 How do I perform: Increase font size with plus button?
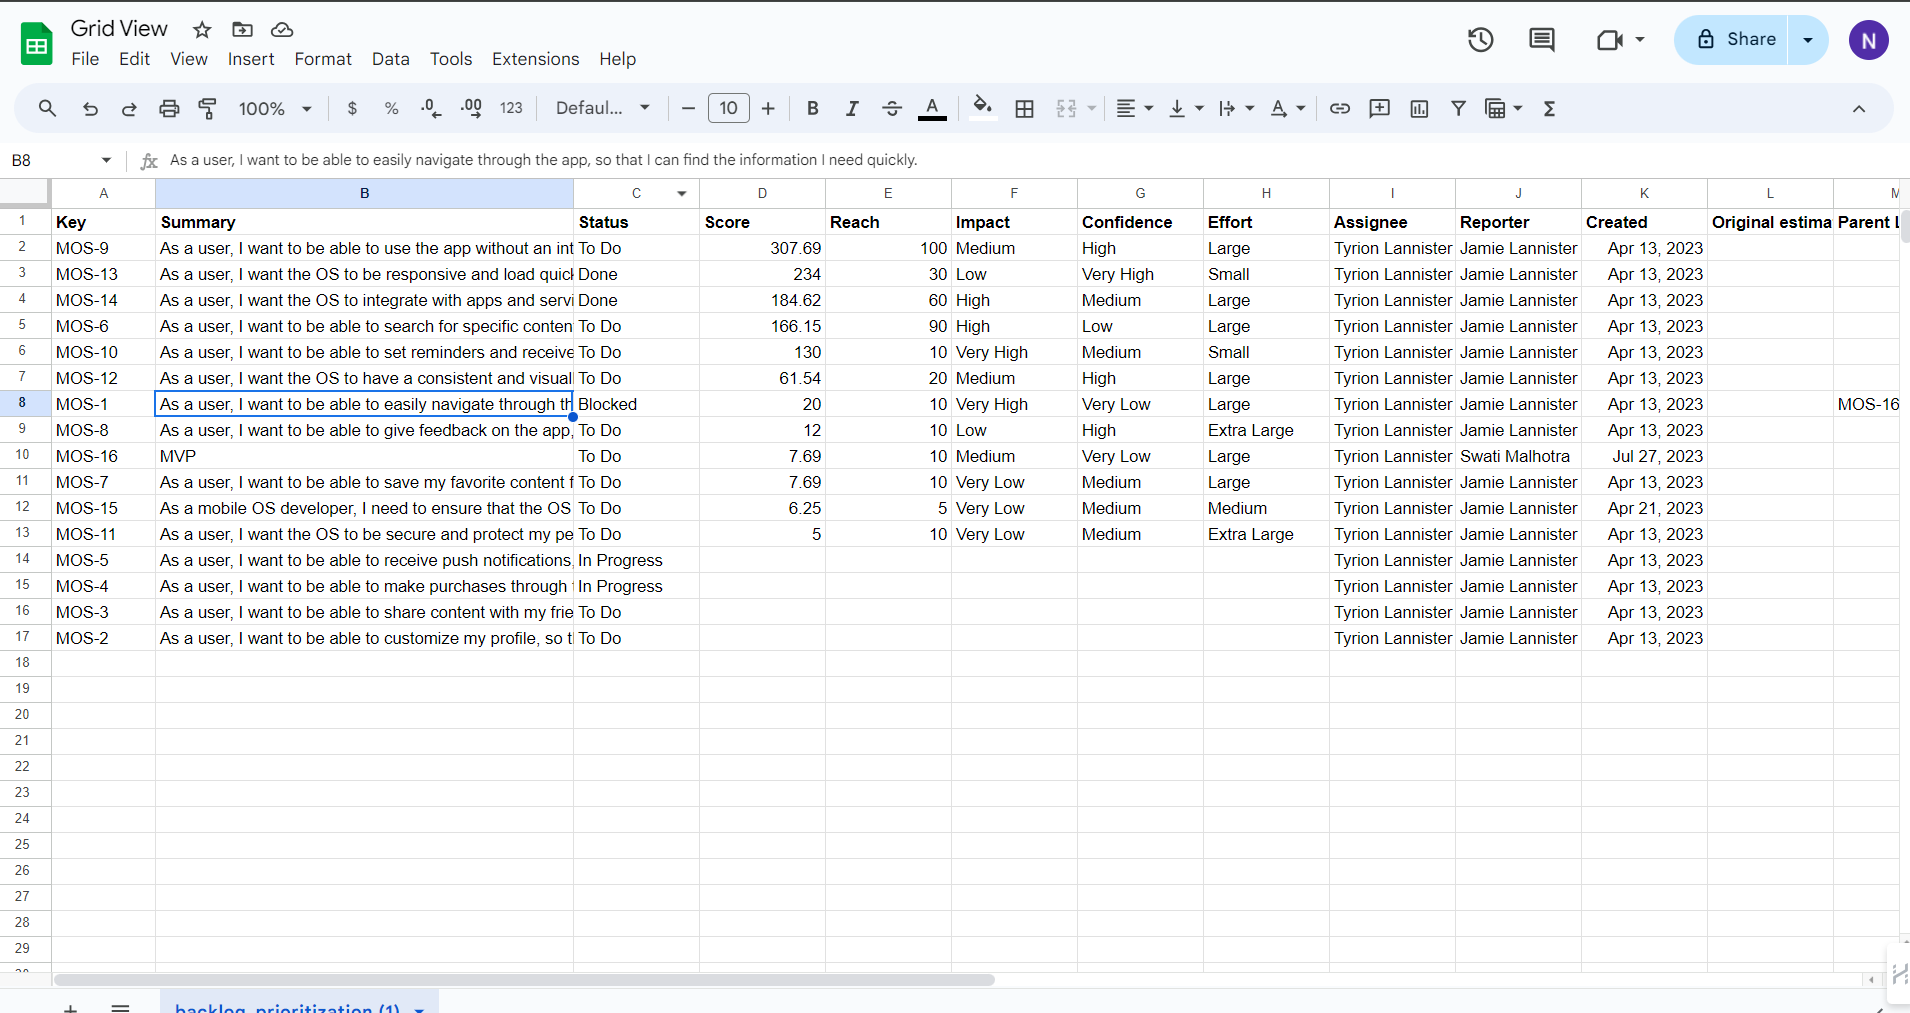pyautogui.click(x=768, y=109)
